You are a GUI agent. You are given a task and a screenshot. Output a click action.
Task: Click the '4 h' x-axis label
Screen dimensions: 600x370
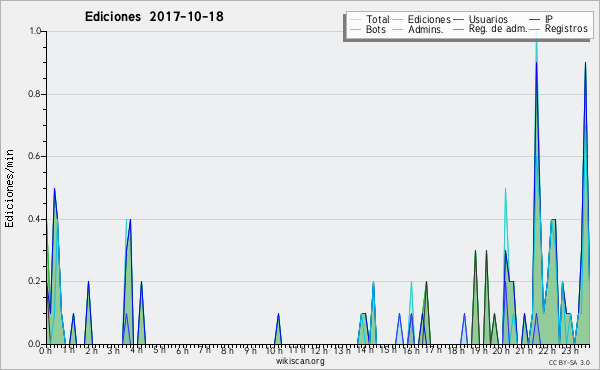click(x=137, y=350)
